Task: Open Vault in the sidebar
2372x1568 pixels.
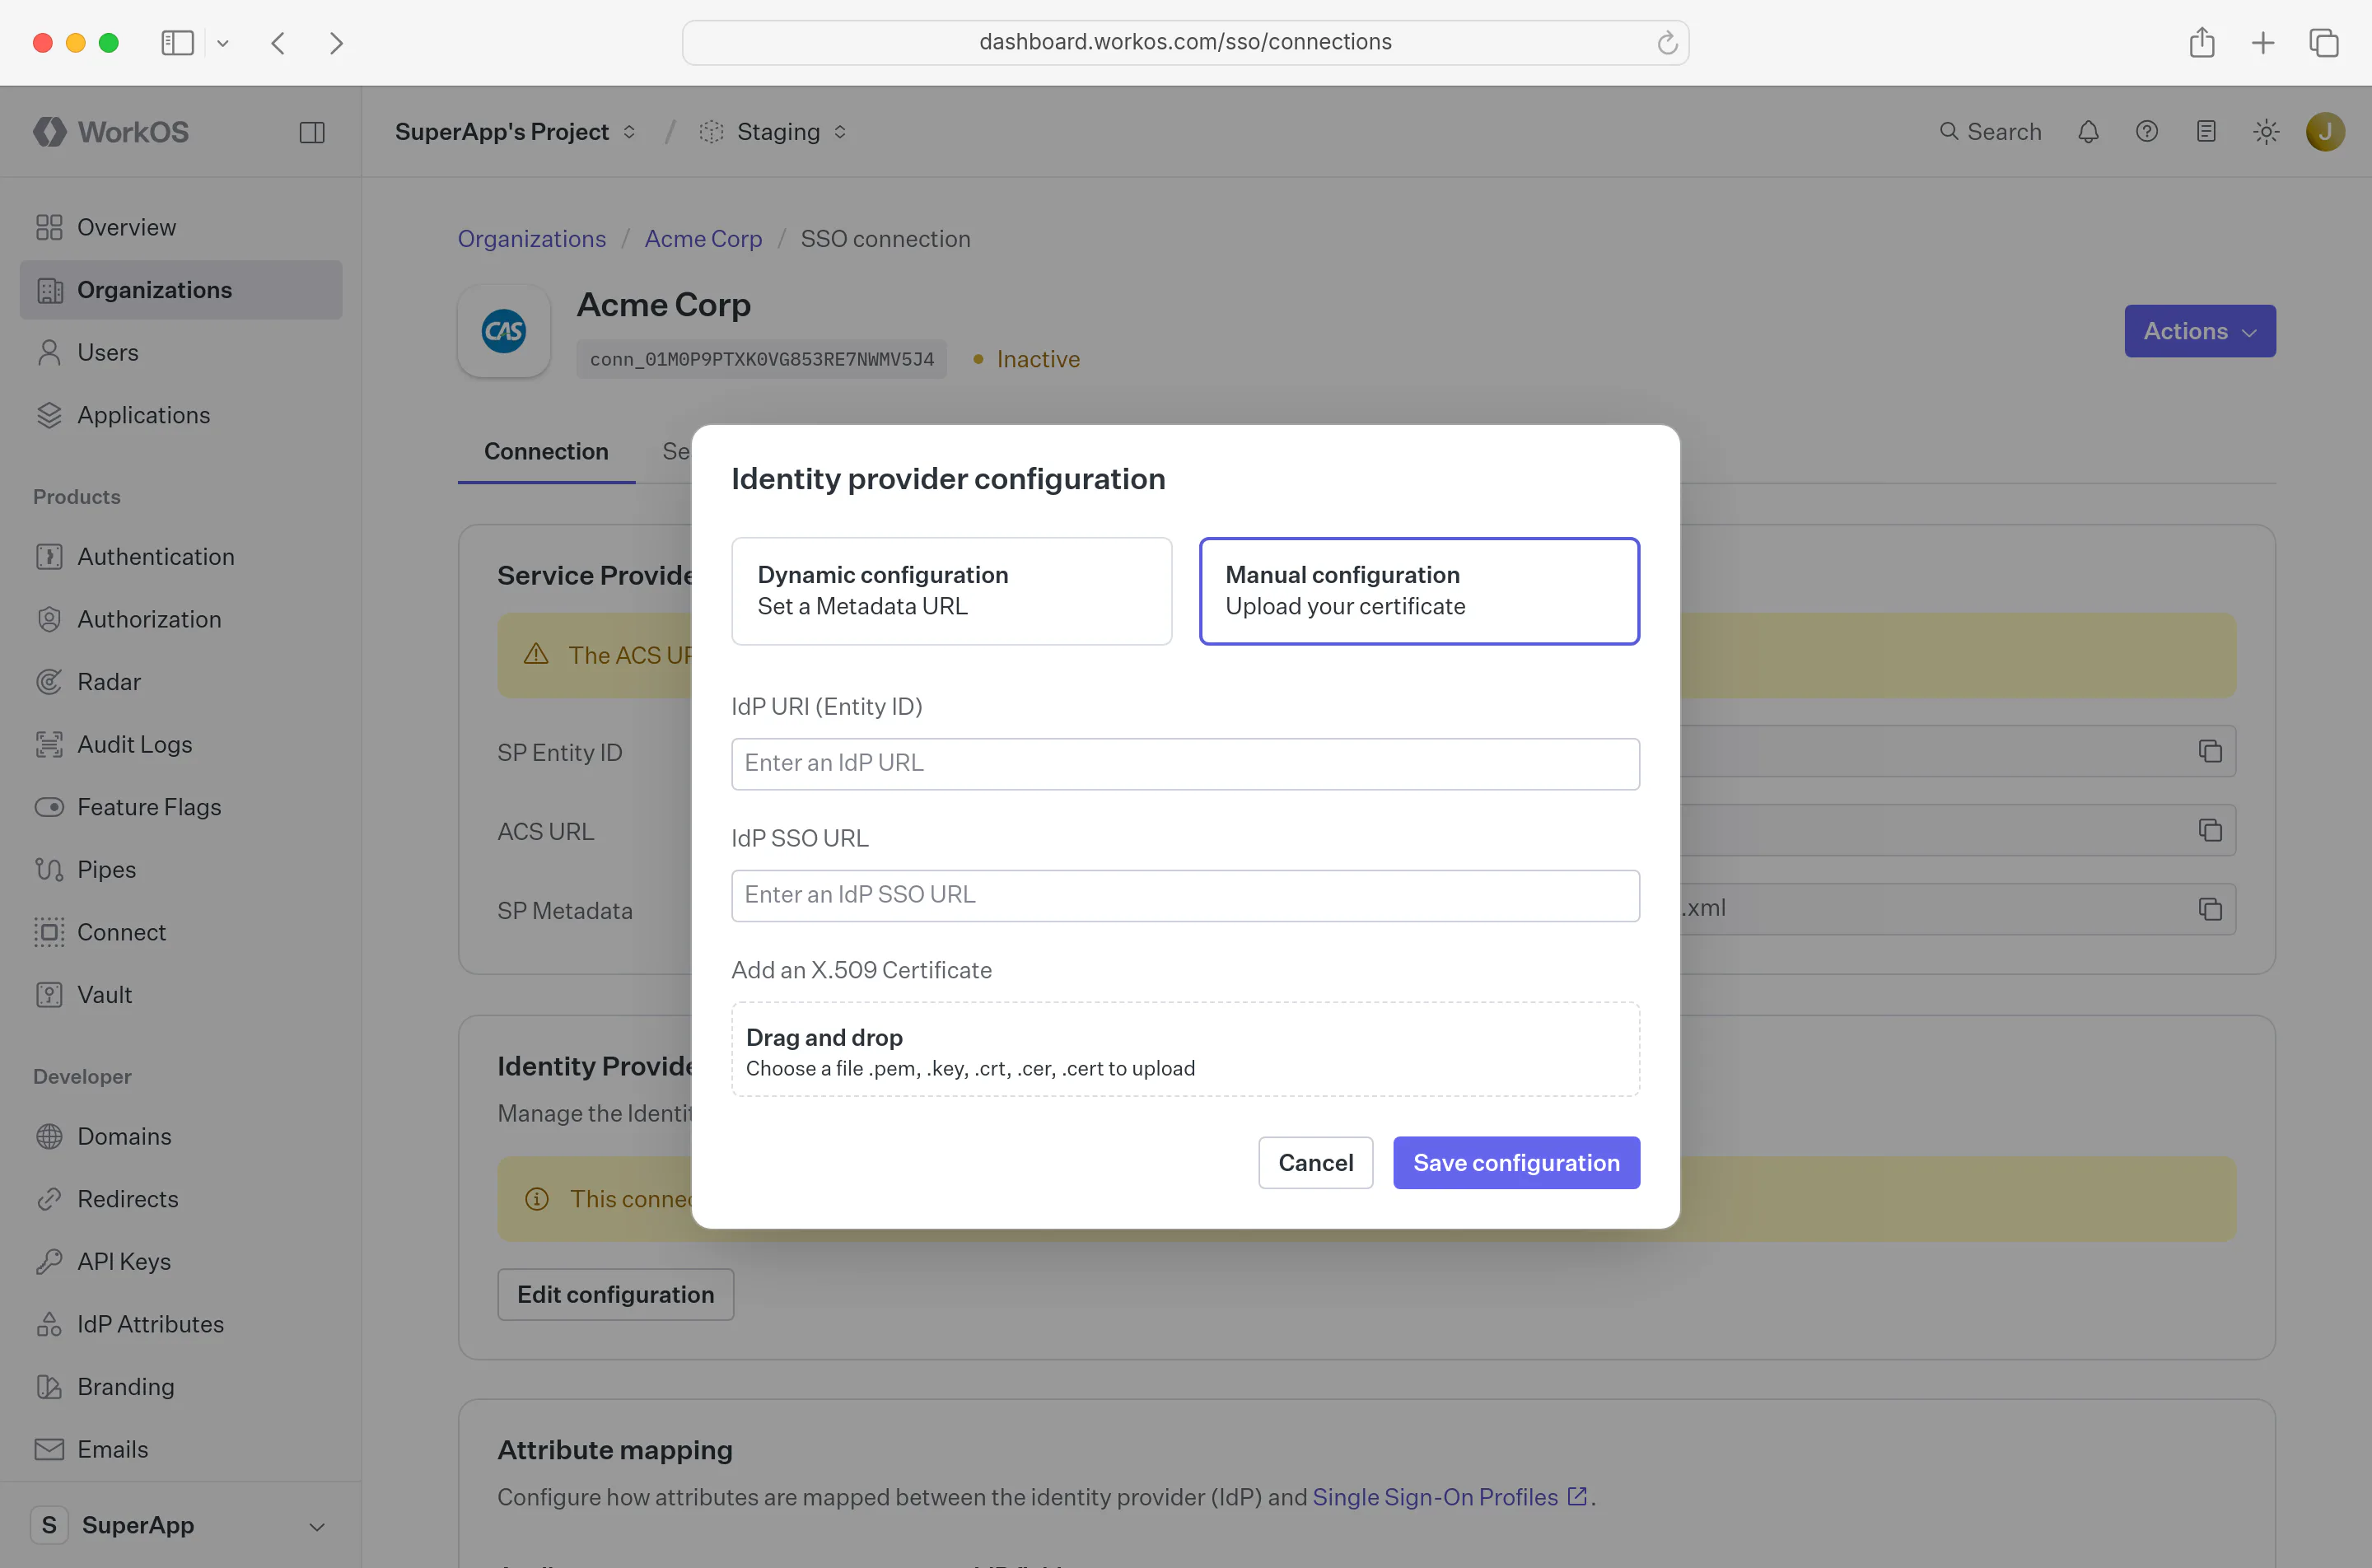Action: point(181,995)
